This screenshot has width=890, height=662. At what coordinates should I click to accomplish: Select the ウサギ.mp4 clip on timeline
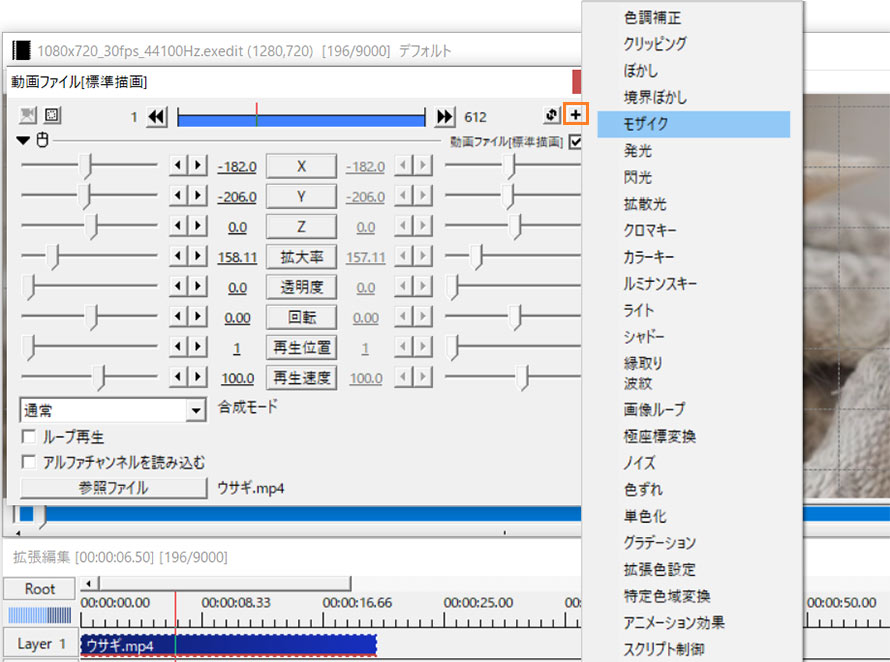pos(228,646)
